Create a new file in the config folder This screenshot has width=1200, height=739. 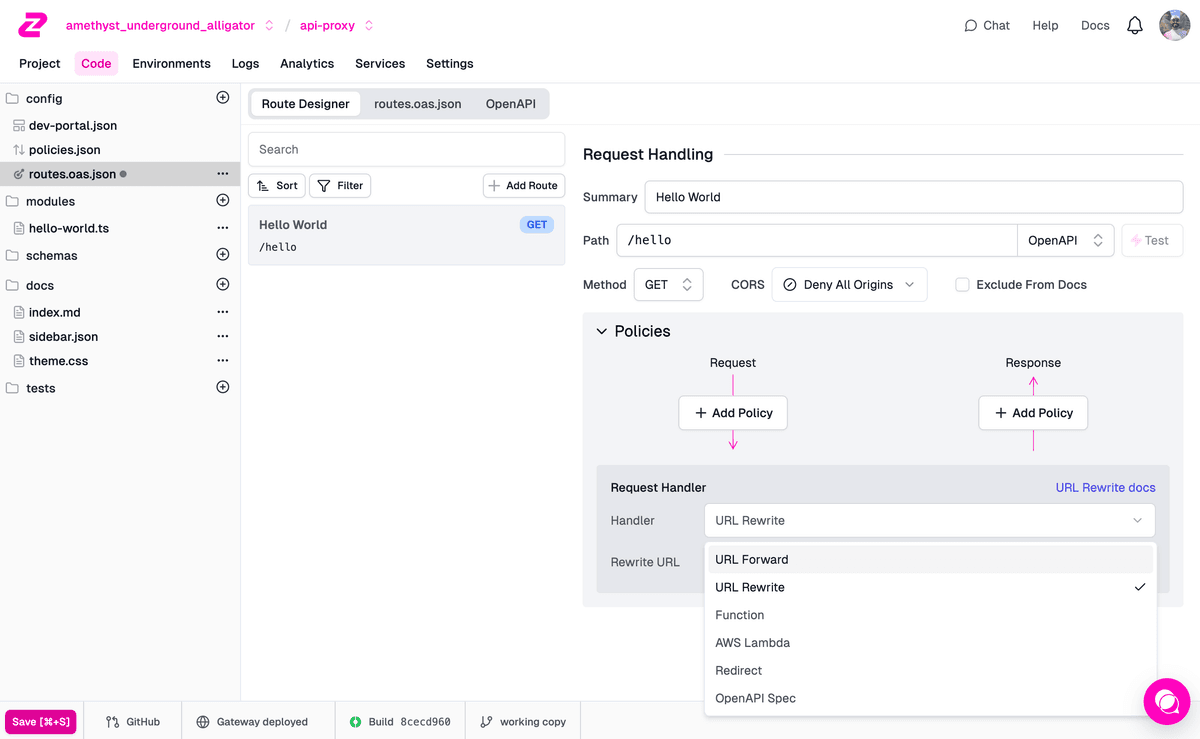pos(221,97)
